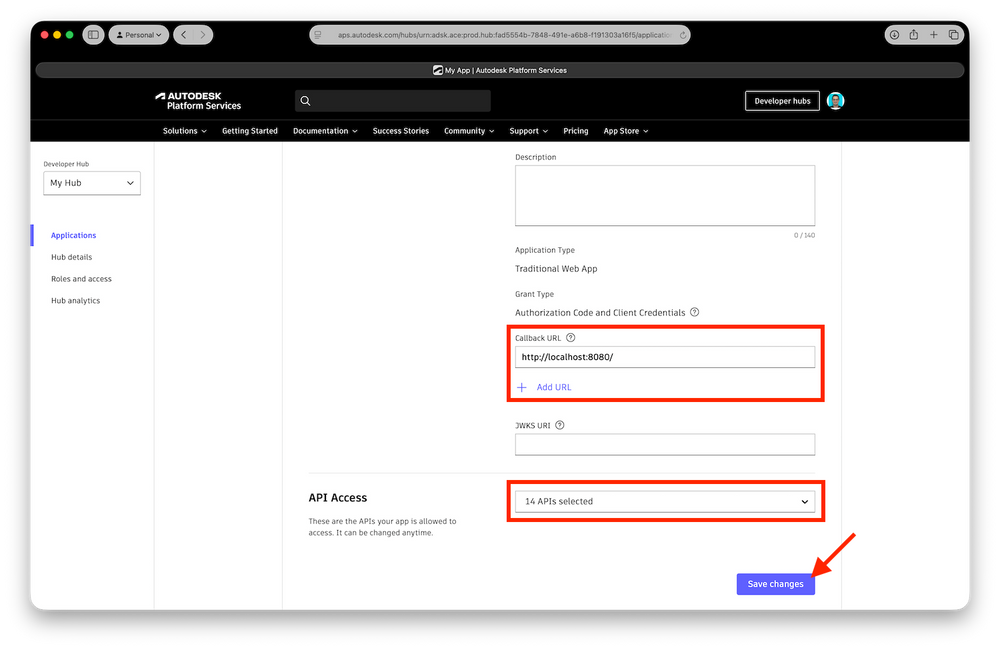1000x650 pixels.
Task: Expand the Solutions menu
Action: click(x=185, y=131)
